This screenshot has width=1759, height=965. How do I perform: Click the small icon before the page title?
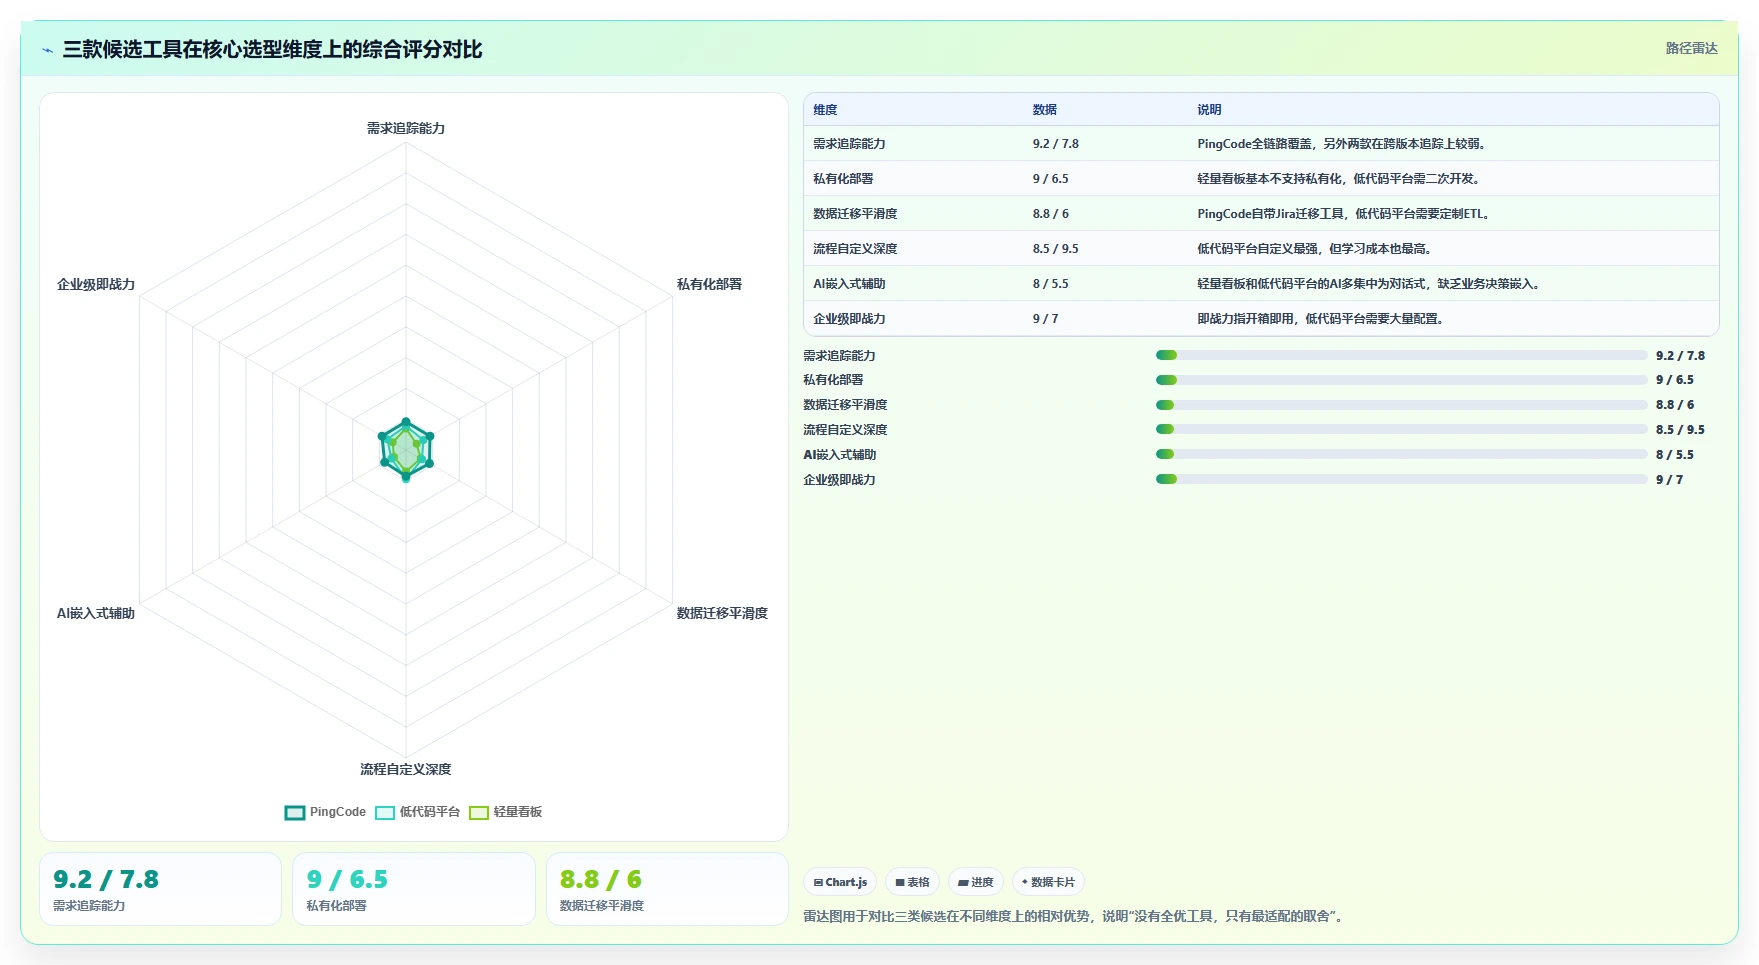click(47, 50)
